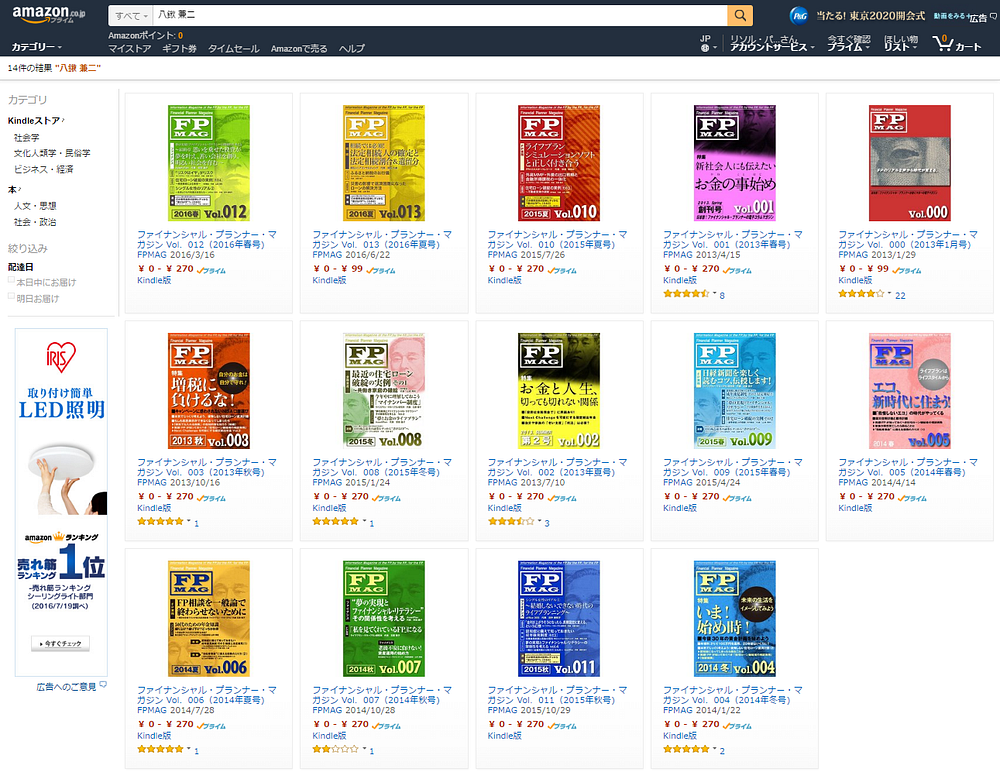Open 広告へのご意見 feedback link

point(66,687)
